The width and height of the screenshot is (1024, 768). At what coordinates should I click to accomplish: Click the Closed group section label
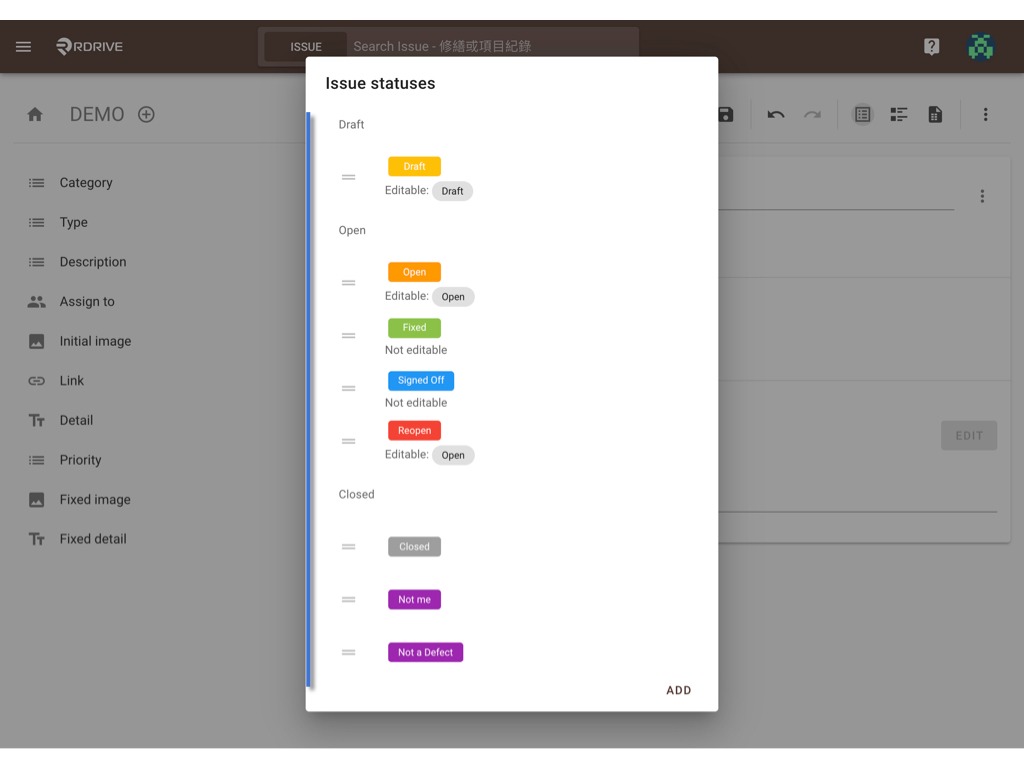(x=357, y=494)
